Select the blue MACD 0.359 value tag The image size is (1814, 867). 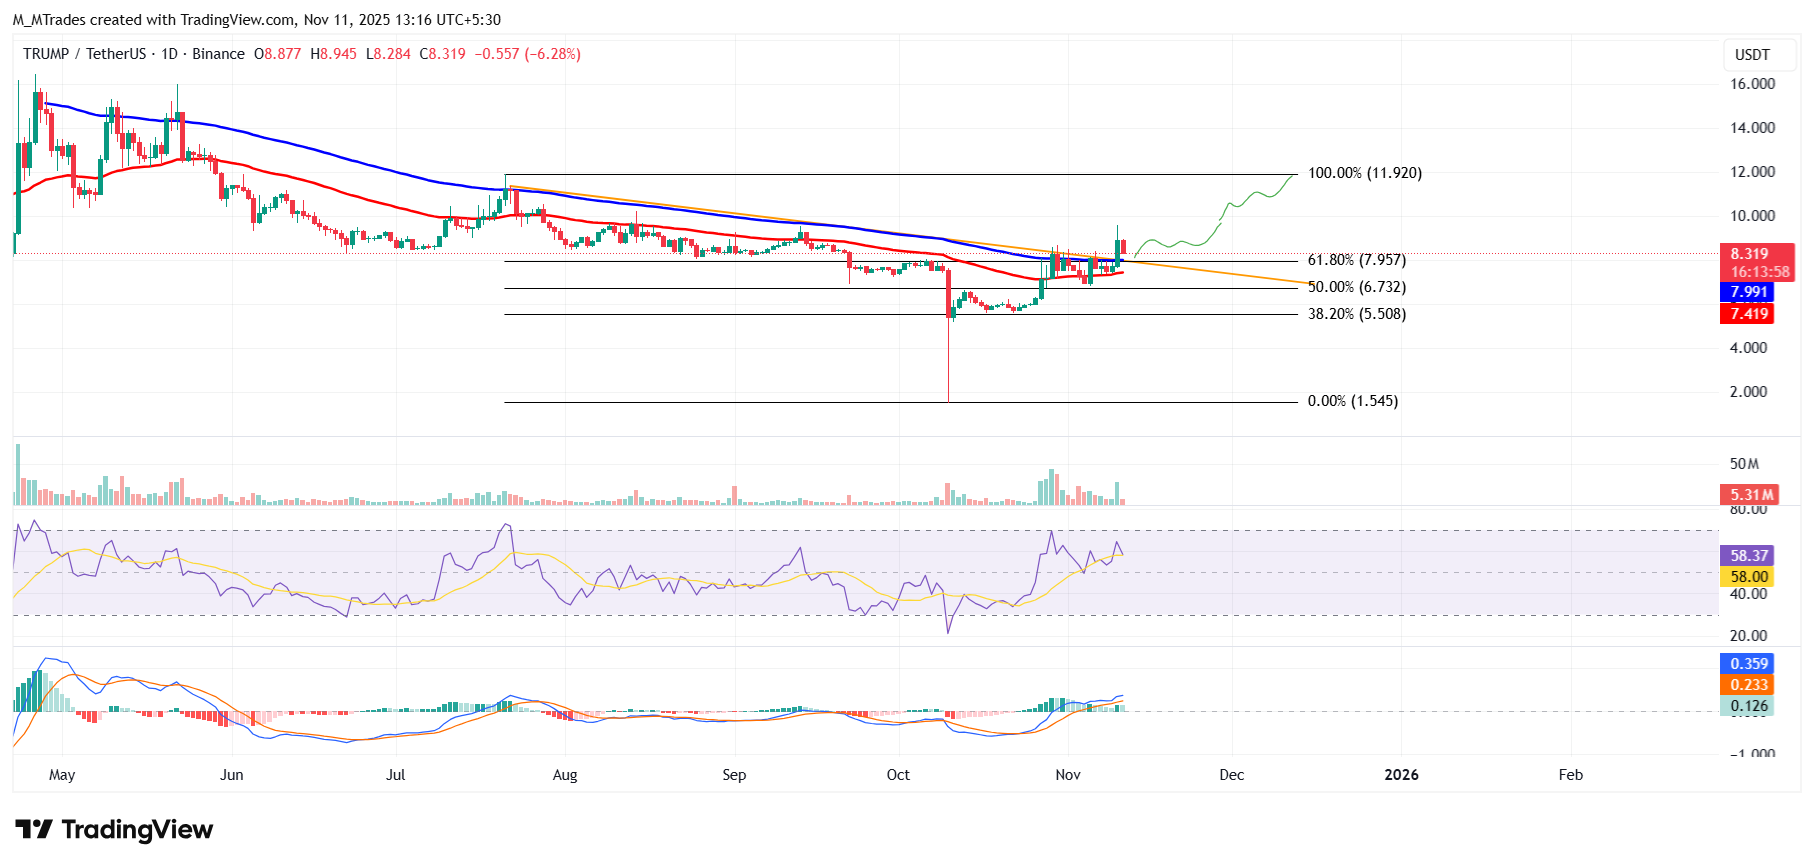point(1749,664)
